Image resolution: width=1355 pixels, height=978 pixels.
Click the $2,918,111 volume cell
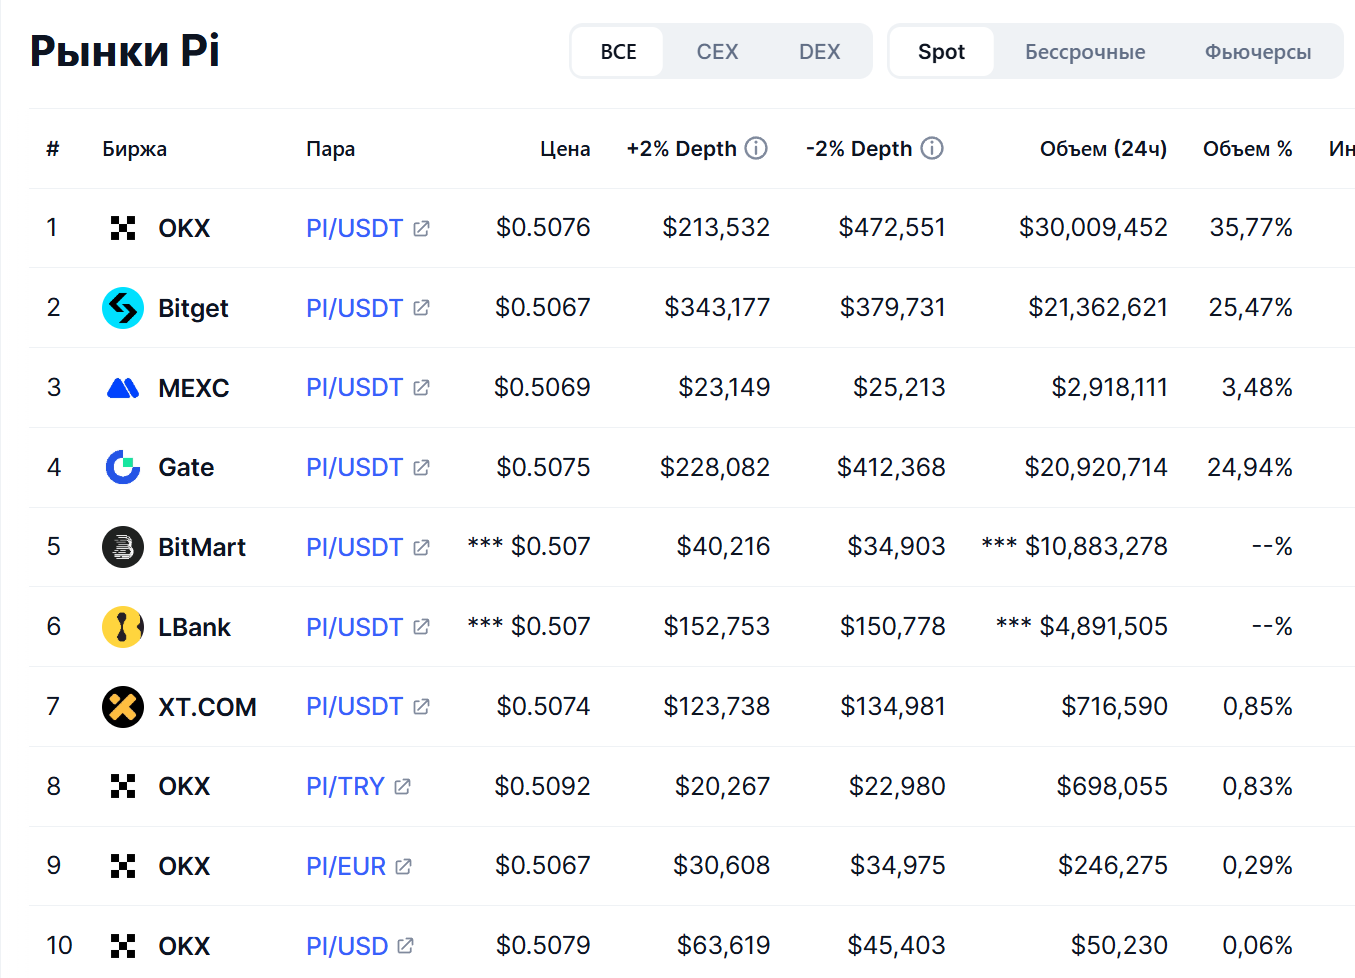(x=1109, y=387)
